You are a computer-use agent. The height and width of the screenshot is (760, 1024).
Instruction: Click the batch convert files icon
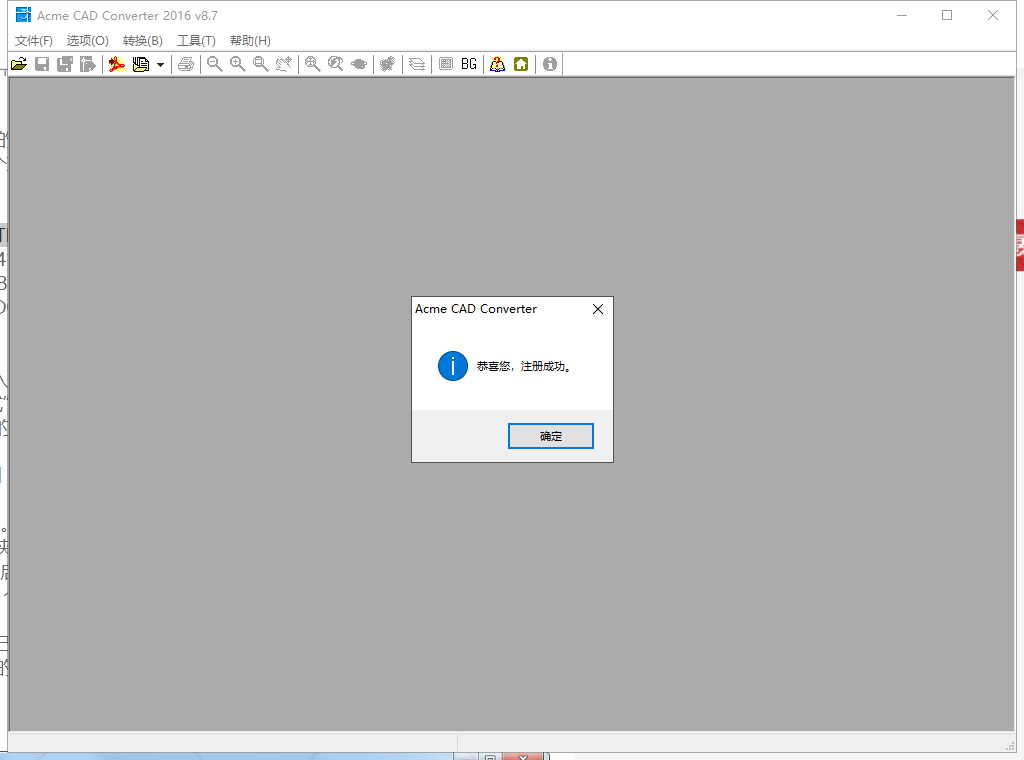[140, 64]
